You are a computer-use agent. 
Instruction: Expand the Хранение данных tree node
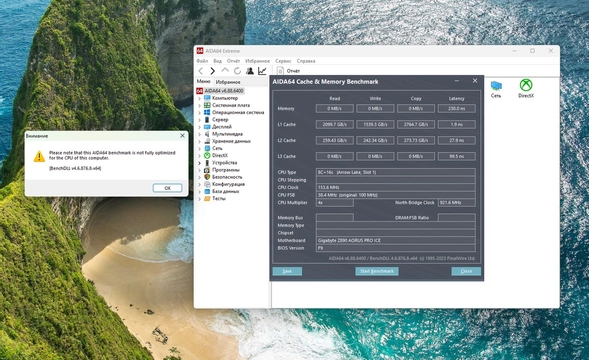[x=199, y=141]
